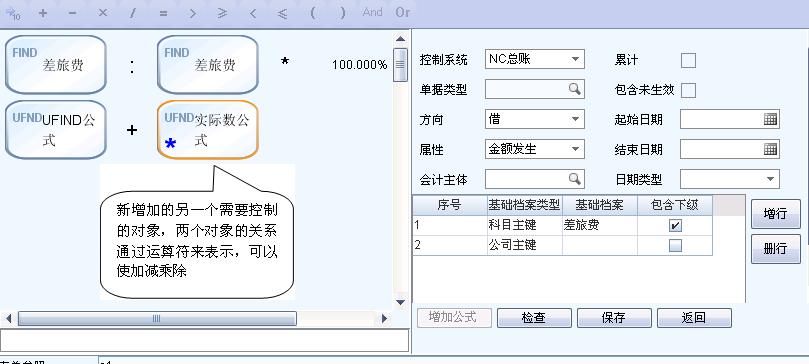Click the 包含下级 column header
The height and width of the screenshot is (364, 809).
point(675,205)
